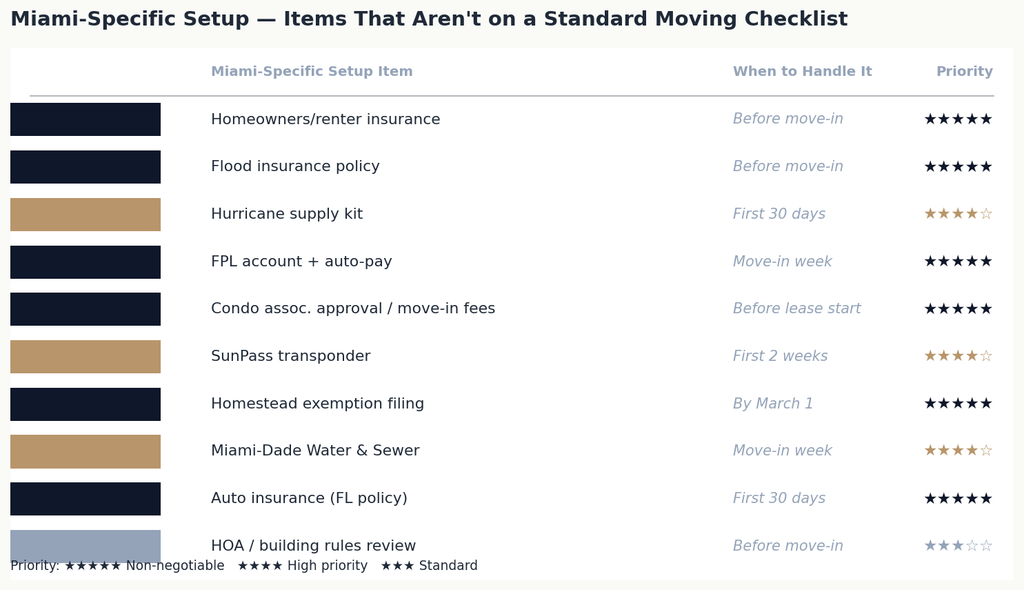
Task: Select the gray-blue bar beside HOA building rules review
Action: pyautogui.click(x=85, y=546)
